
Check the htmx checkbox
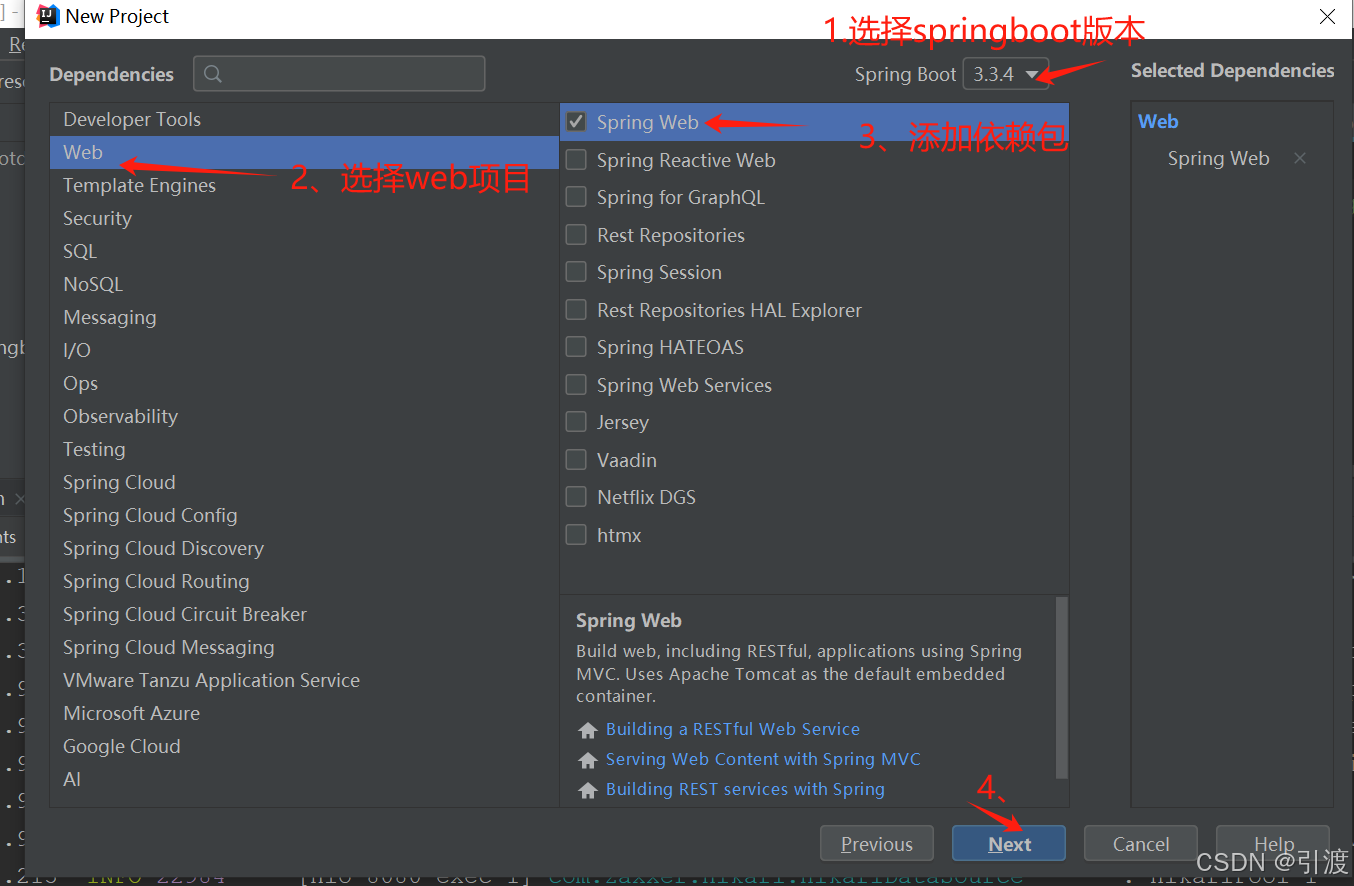576,535
